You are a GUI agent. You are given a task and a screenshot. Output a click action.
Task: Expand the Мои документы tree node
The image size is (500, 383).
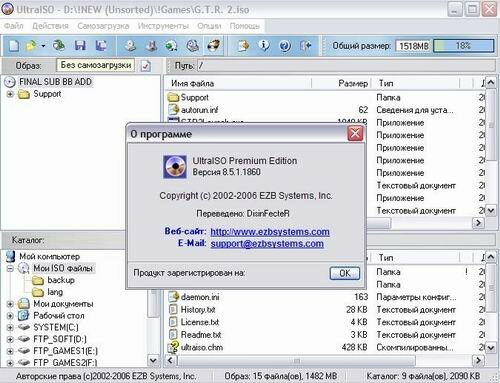click(10, 304)
